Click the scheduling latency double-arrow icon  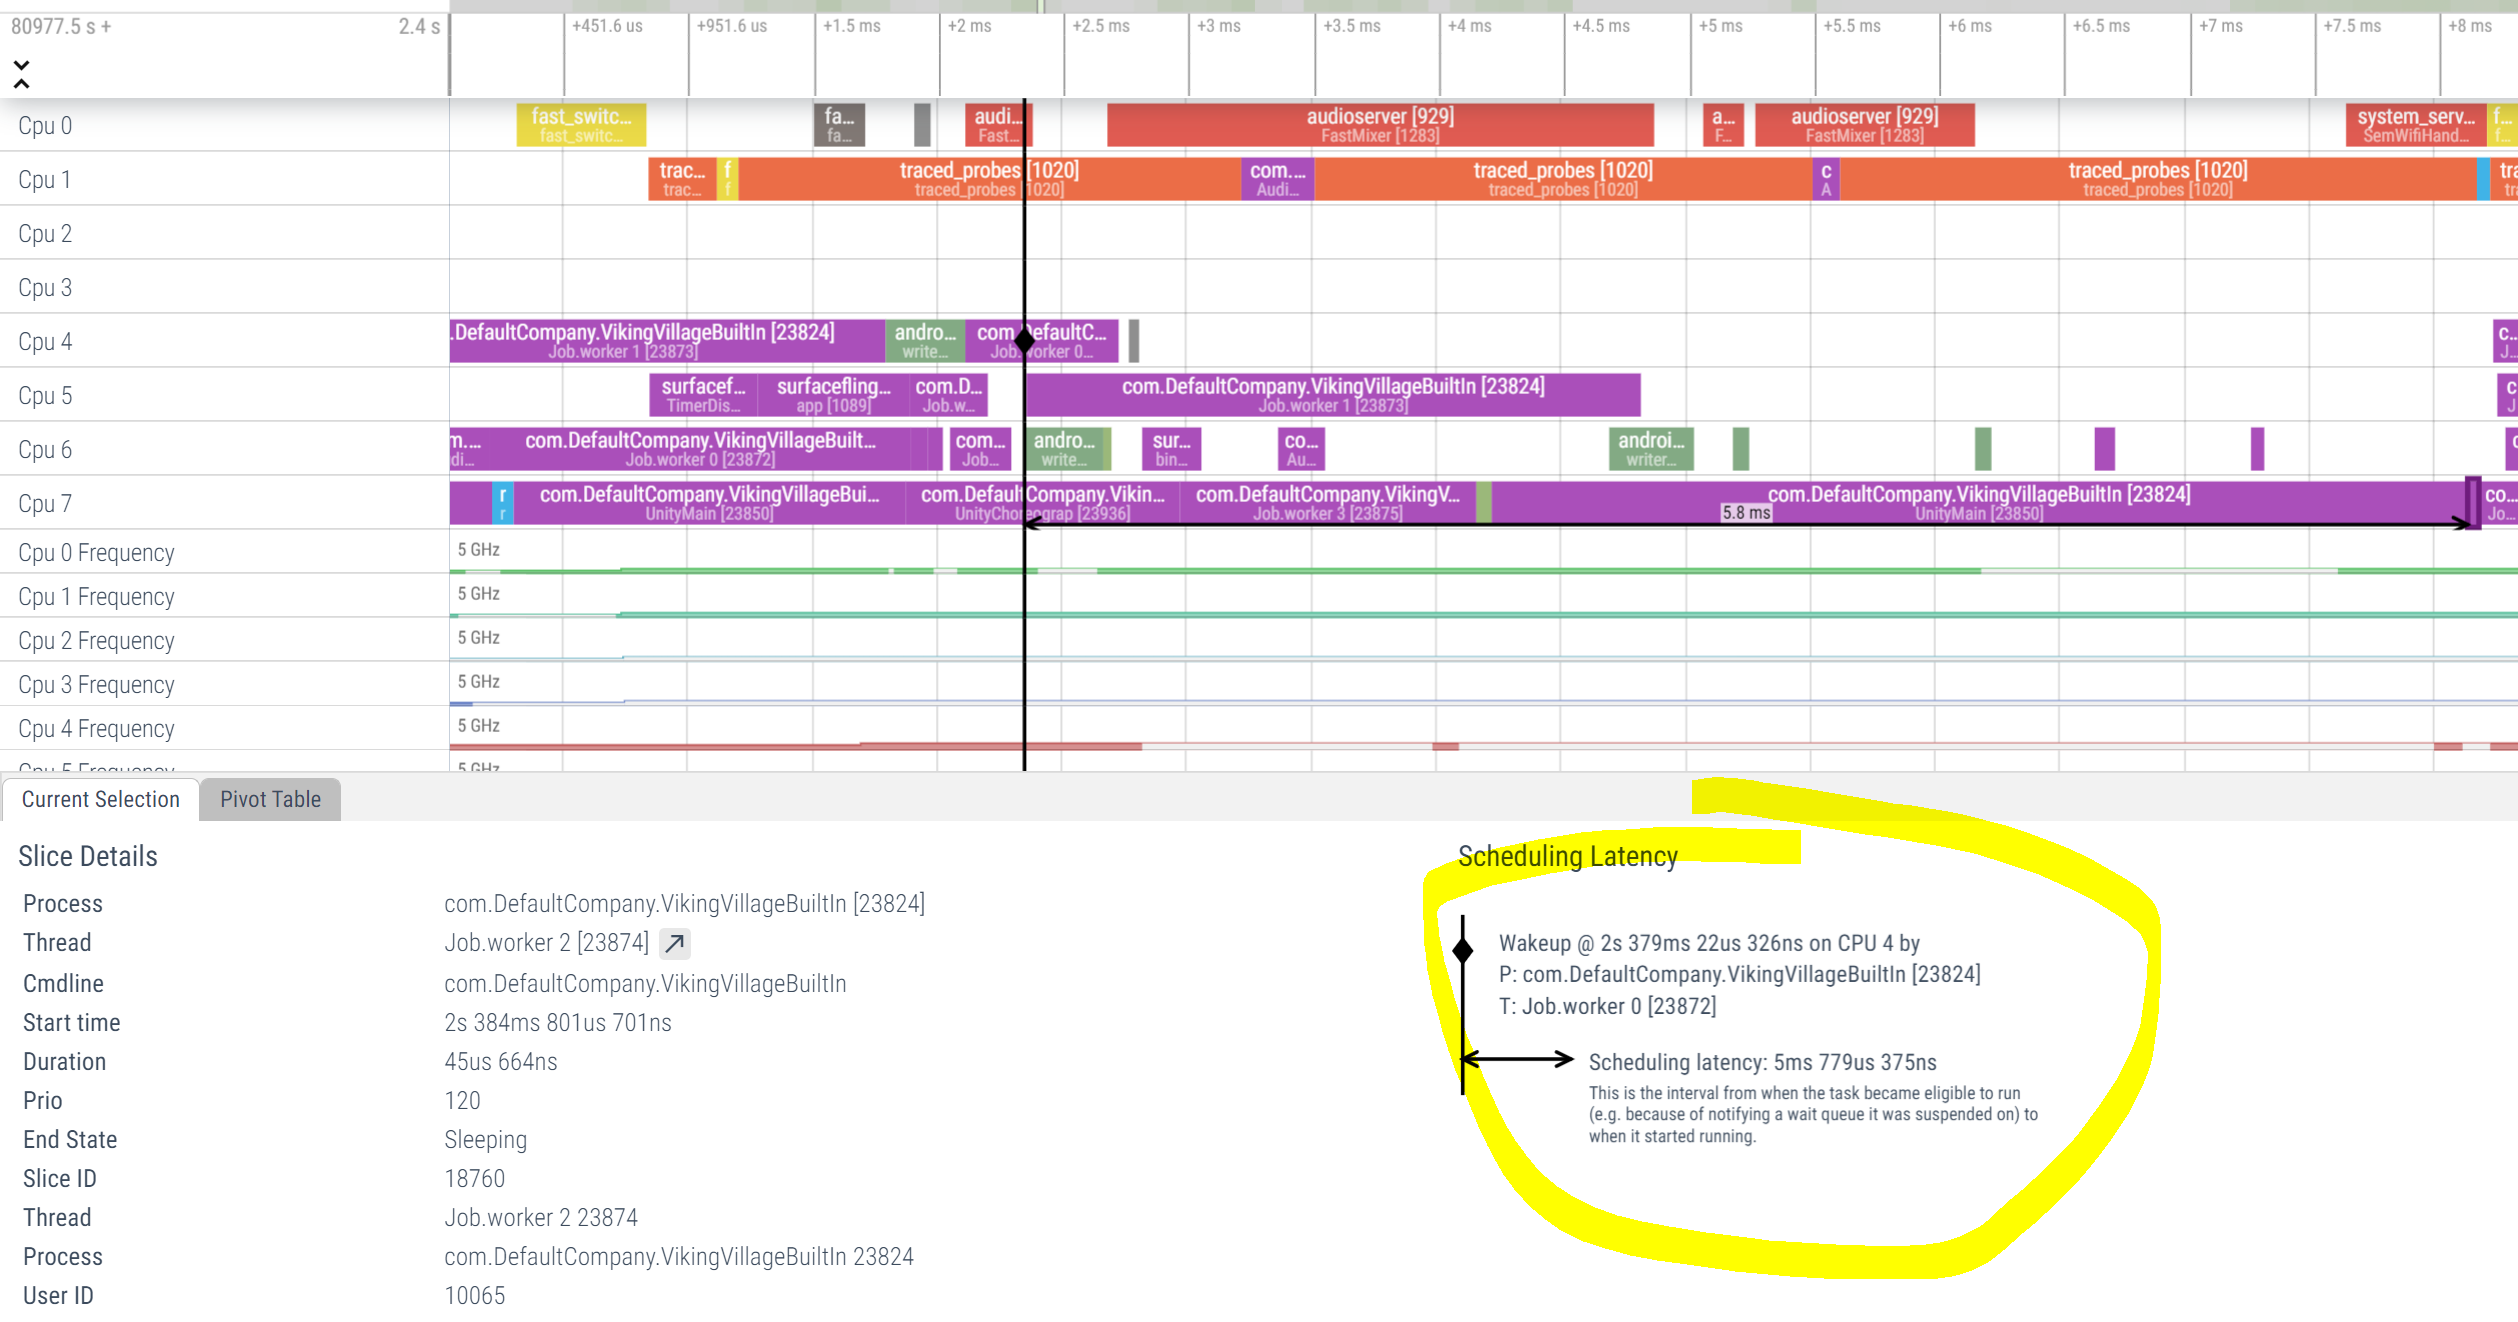1517,1059
